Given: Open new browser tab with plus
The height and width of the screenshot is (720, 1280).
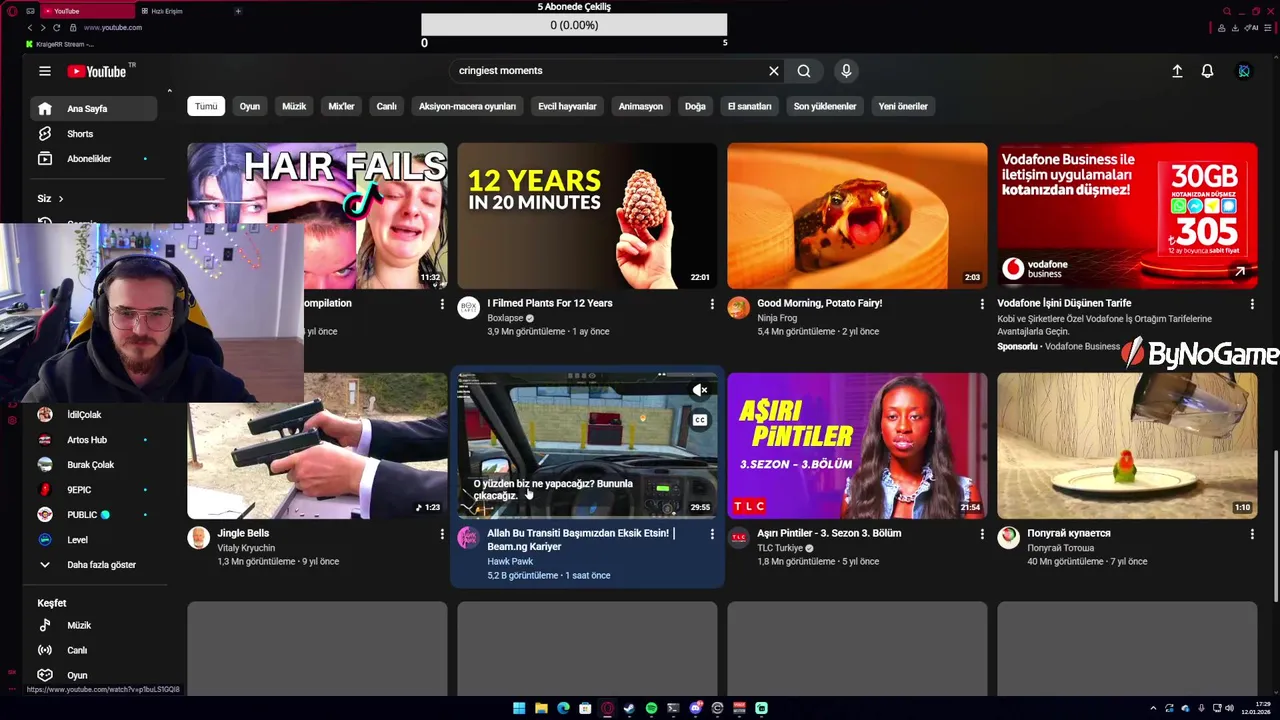Looking at the screenshot, I should [238, 11].
